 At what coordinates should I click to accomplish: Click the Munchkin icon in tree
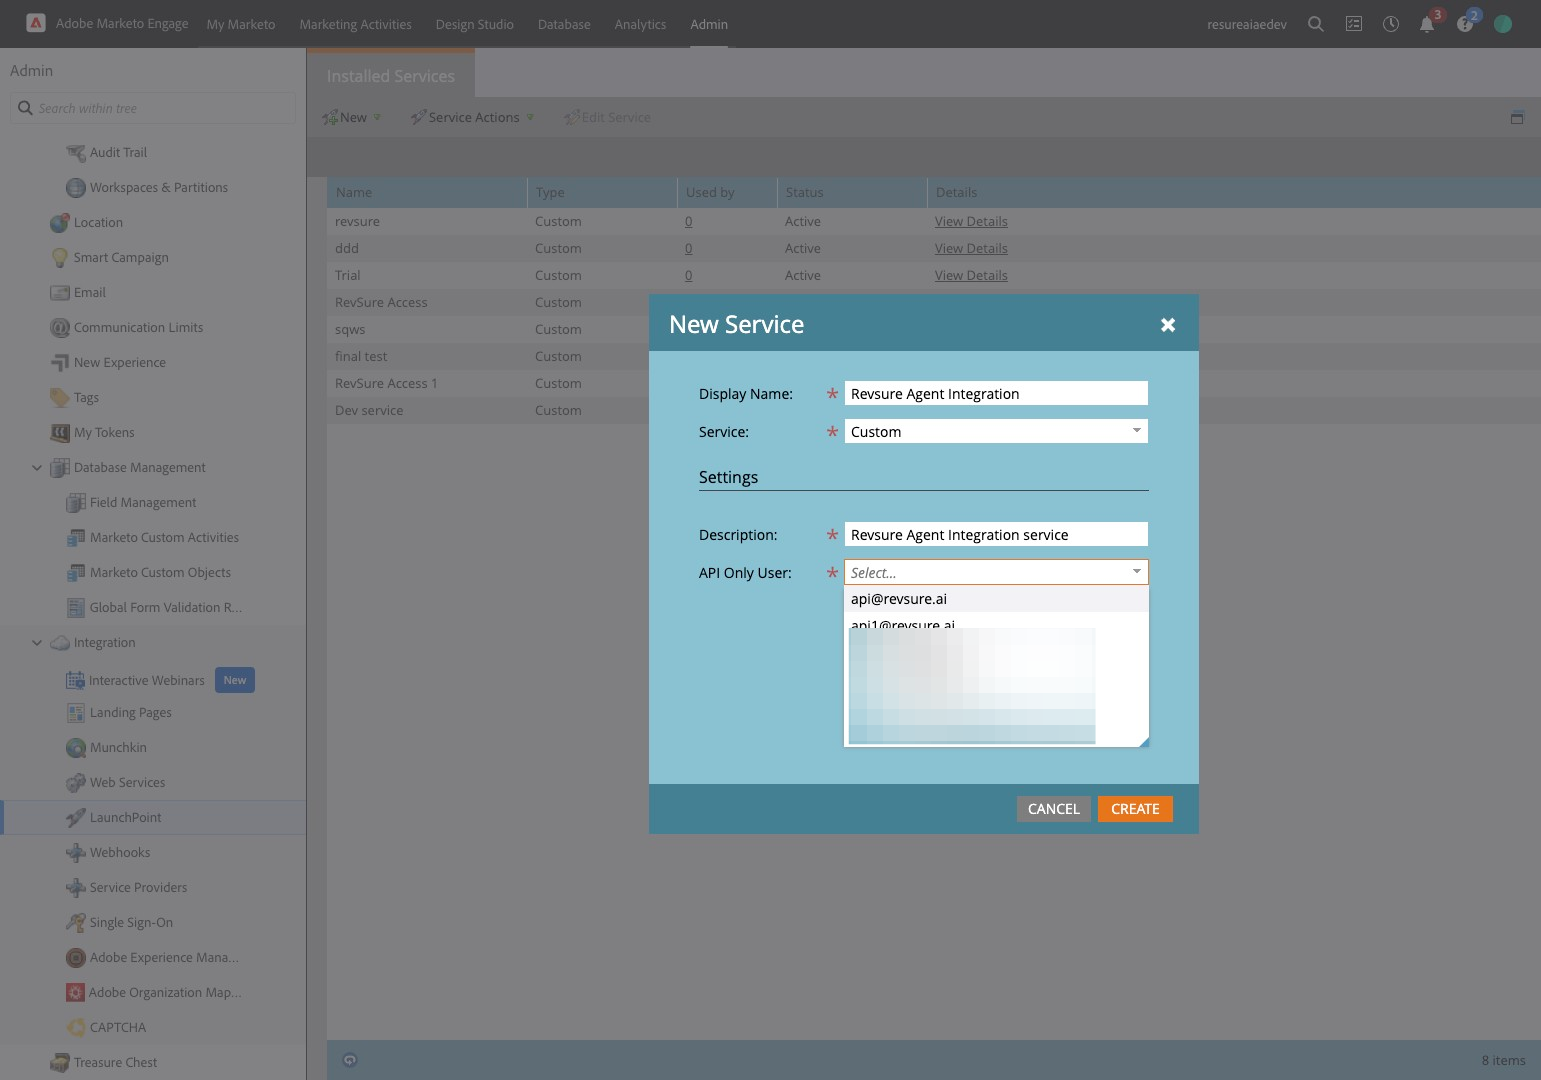[x=76, y=748]
